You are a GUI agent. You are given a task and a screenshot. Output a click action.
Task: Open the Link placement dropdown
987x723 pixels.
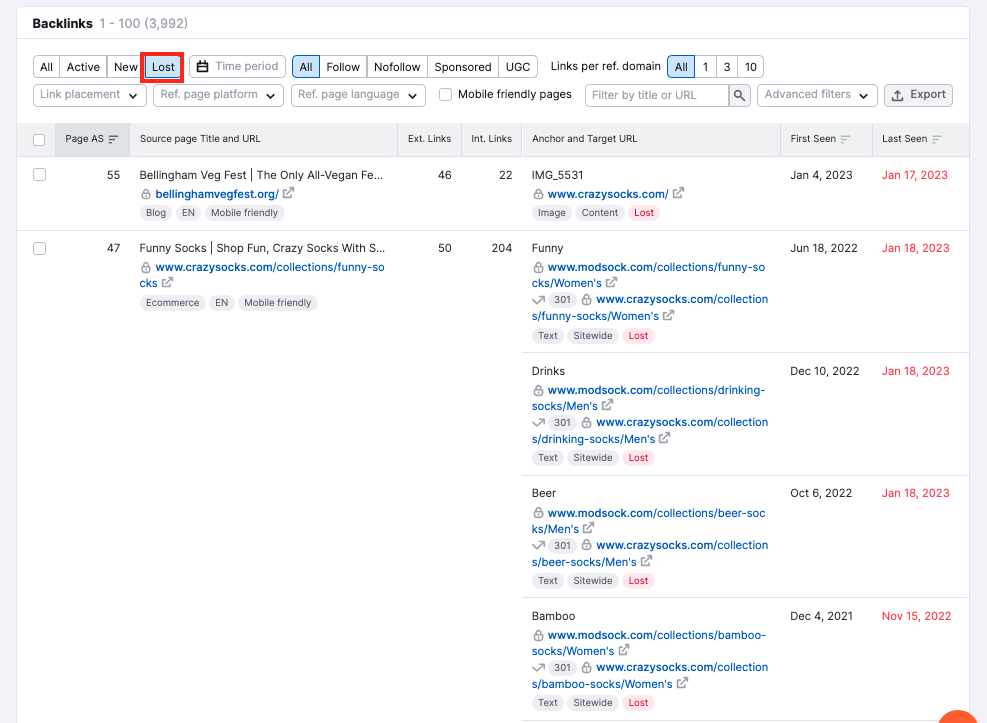coord(89,95)
